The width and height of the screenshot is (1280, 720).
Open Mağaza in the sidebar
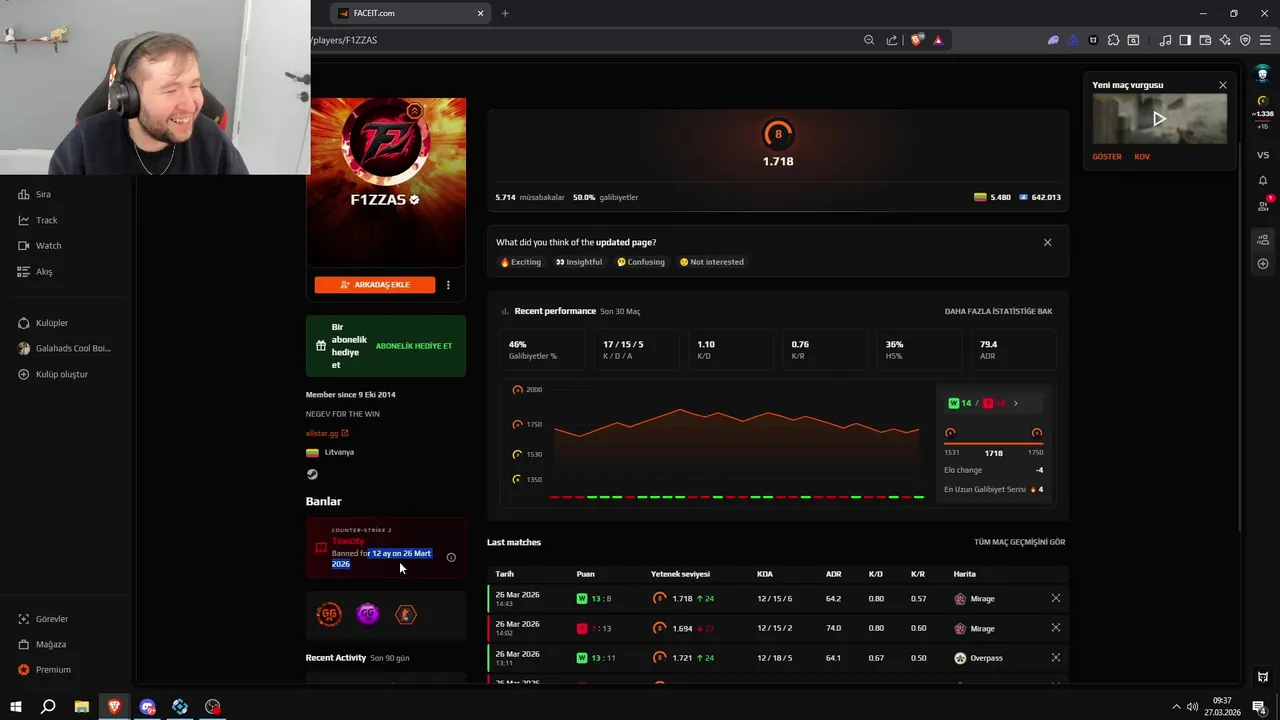(x=42, y=644)
